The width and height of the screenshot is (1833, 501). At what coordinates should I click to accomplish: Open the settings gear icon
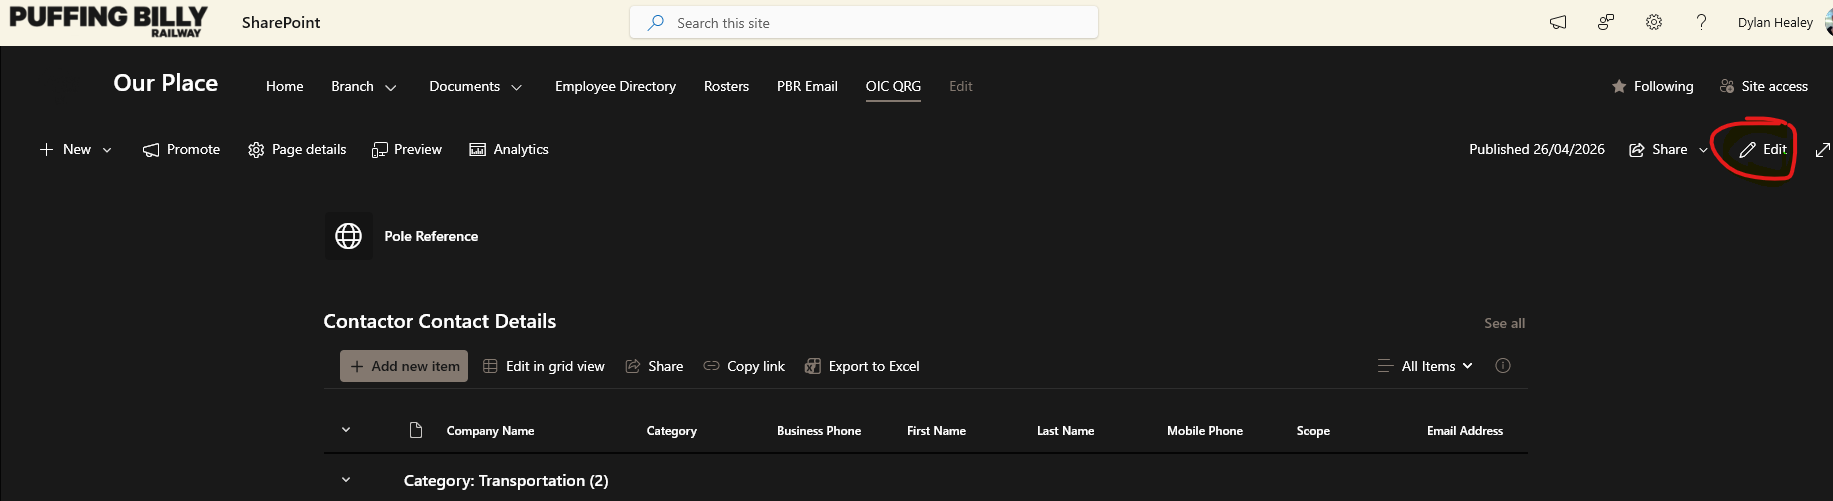pyautogui.click(x=1654, y=22)
